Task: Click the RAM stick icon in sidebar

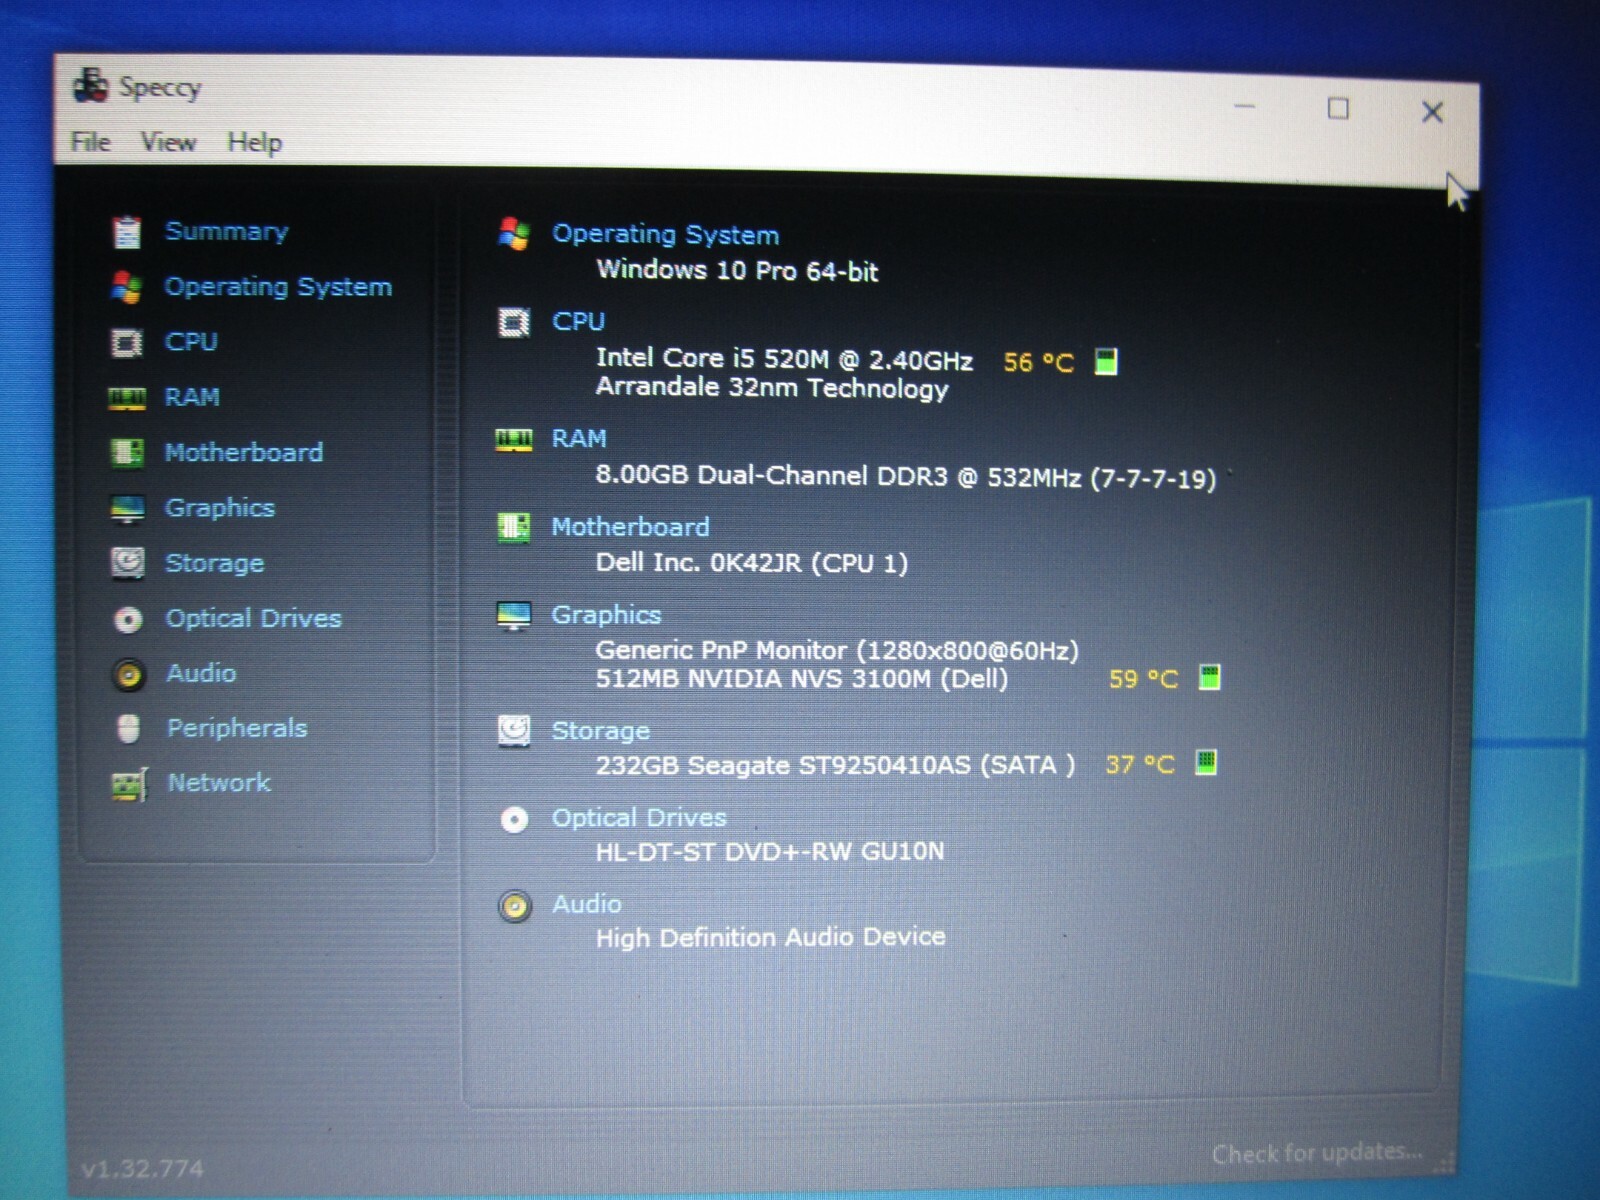Action: pyautogui.click(x=127, y=398)
